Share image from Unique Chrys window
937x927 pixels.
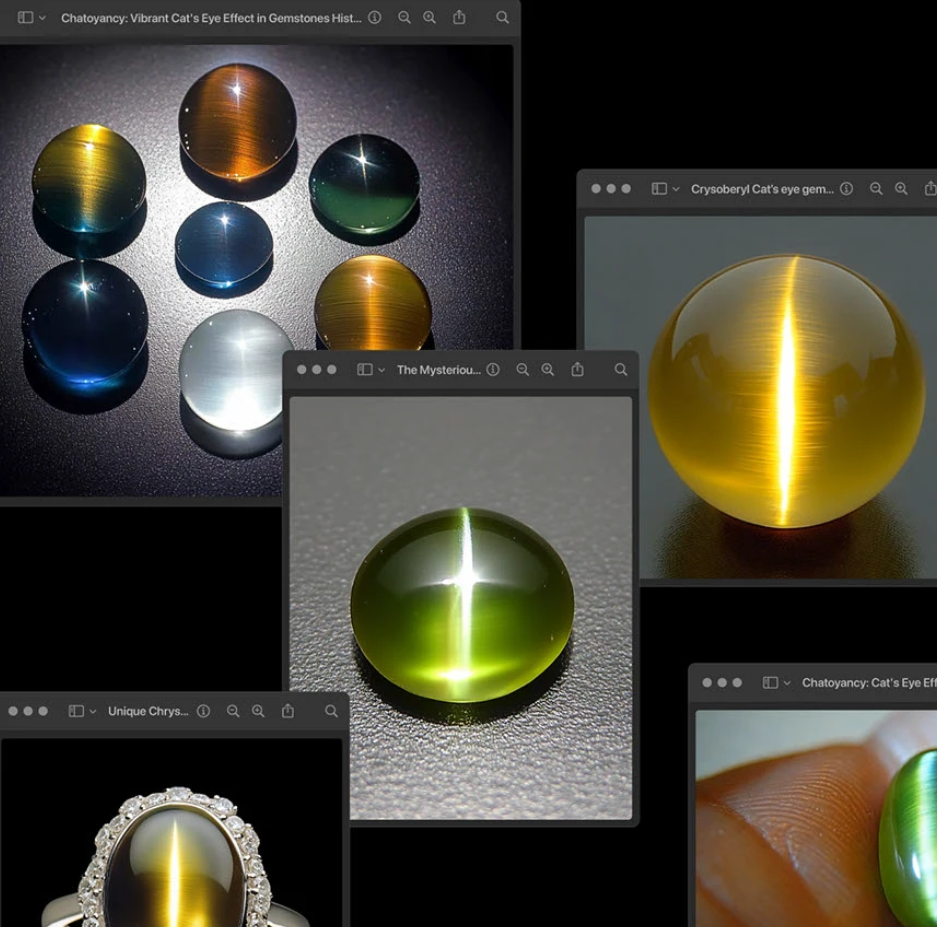coord(288,710)
